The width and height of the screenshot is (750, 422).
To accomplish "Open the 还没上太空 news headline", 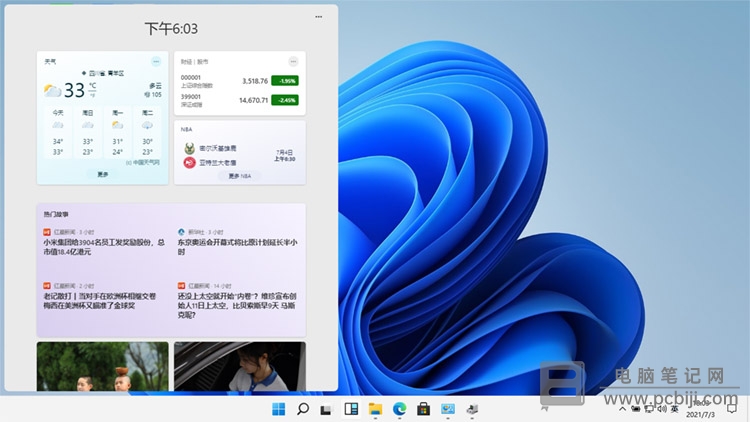I will pyautogui.click(x=237, y=305).
